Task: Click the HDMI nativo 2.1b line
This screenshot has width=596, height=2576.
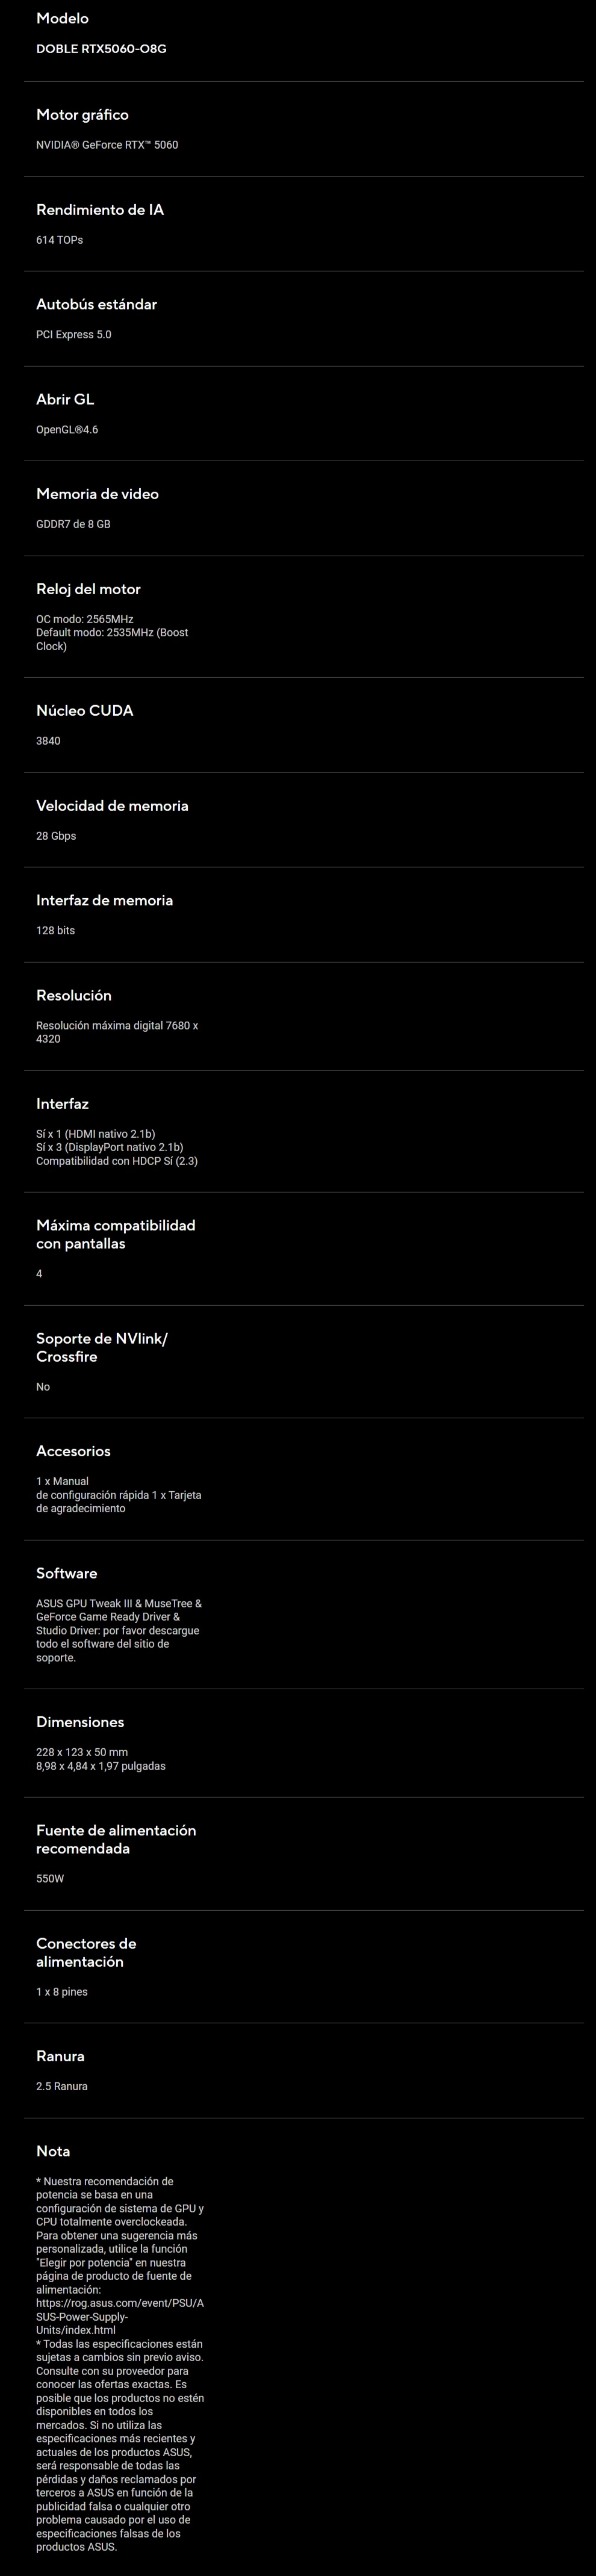Action: (95, 1134)
